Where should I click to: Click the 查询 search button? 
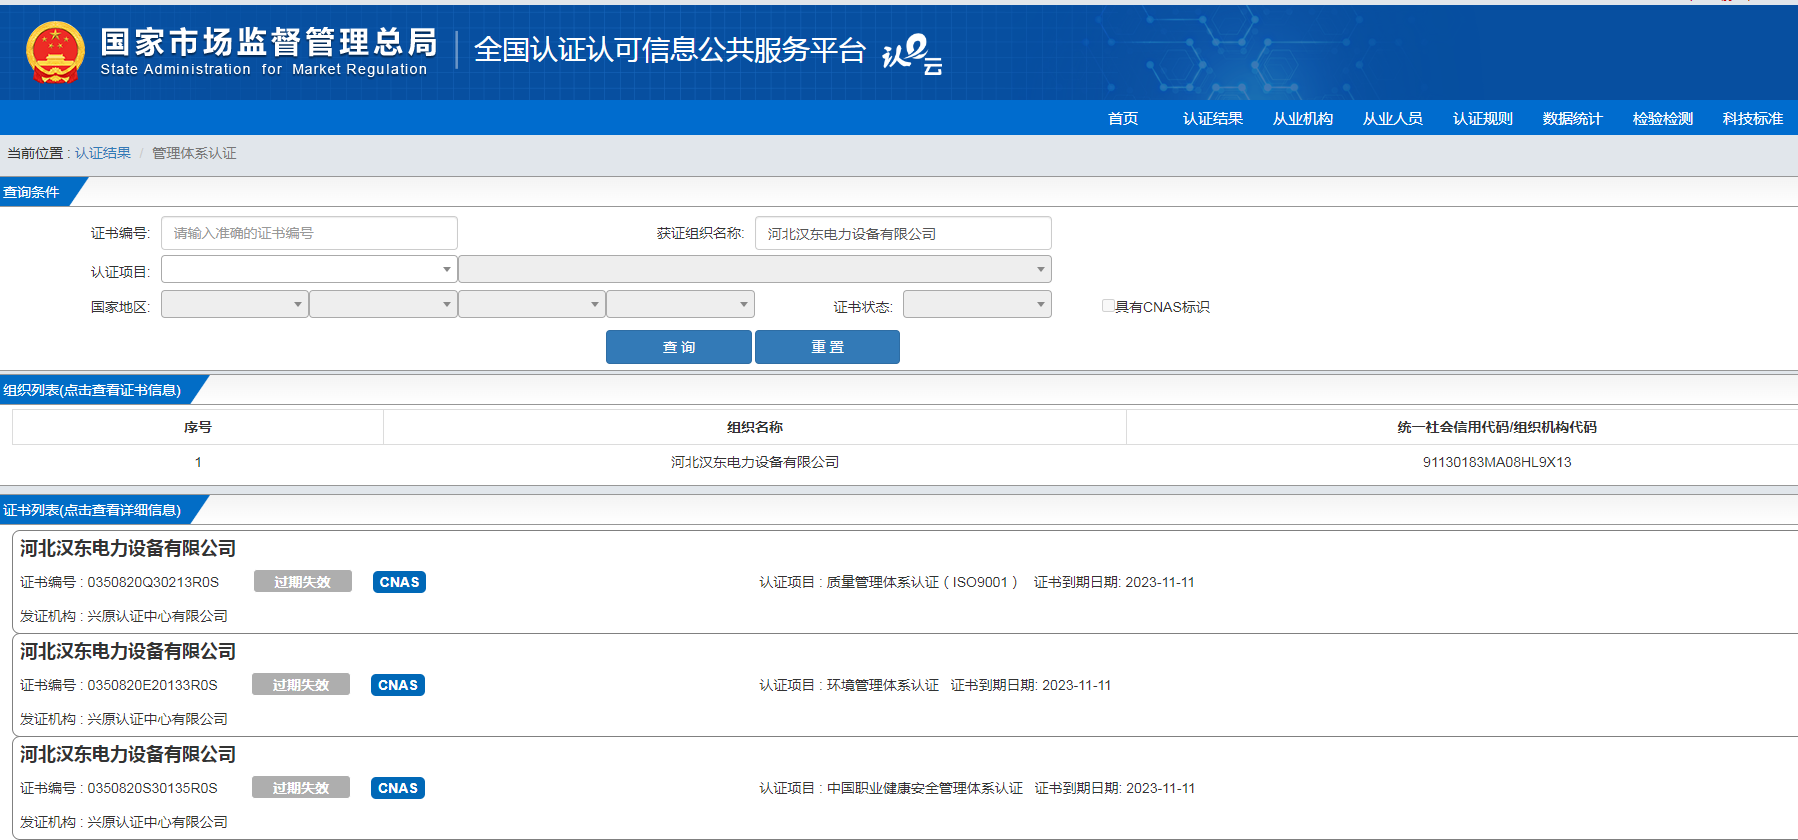(x=679, y=347)
